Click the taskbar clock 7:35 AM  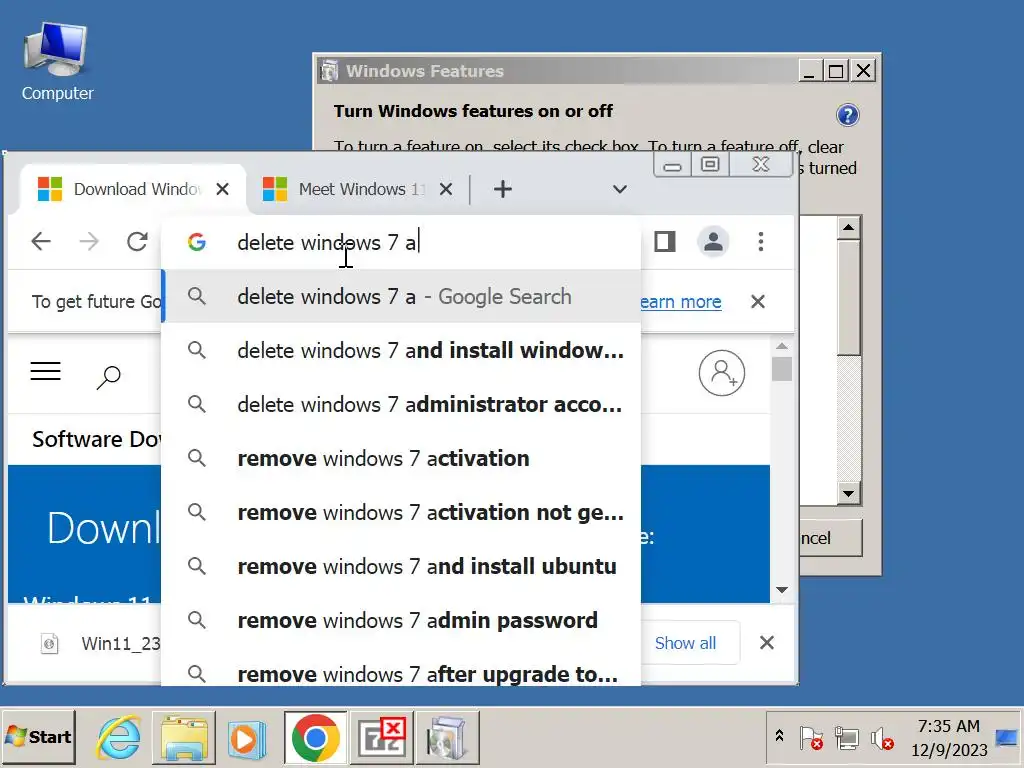tap(949, 738)
